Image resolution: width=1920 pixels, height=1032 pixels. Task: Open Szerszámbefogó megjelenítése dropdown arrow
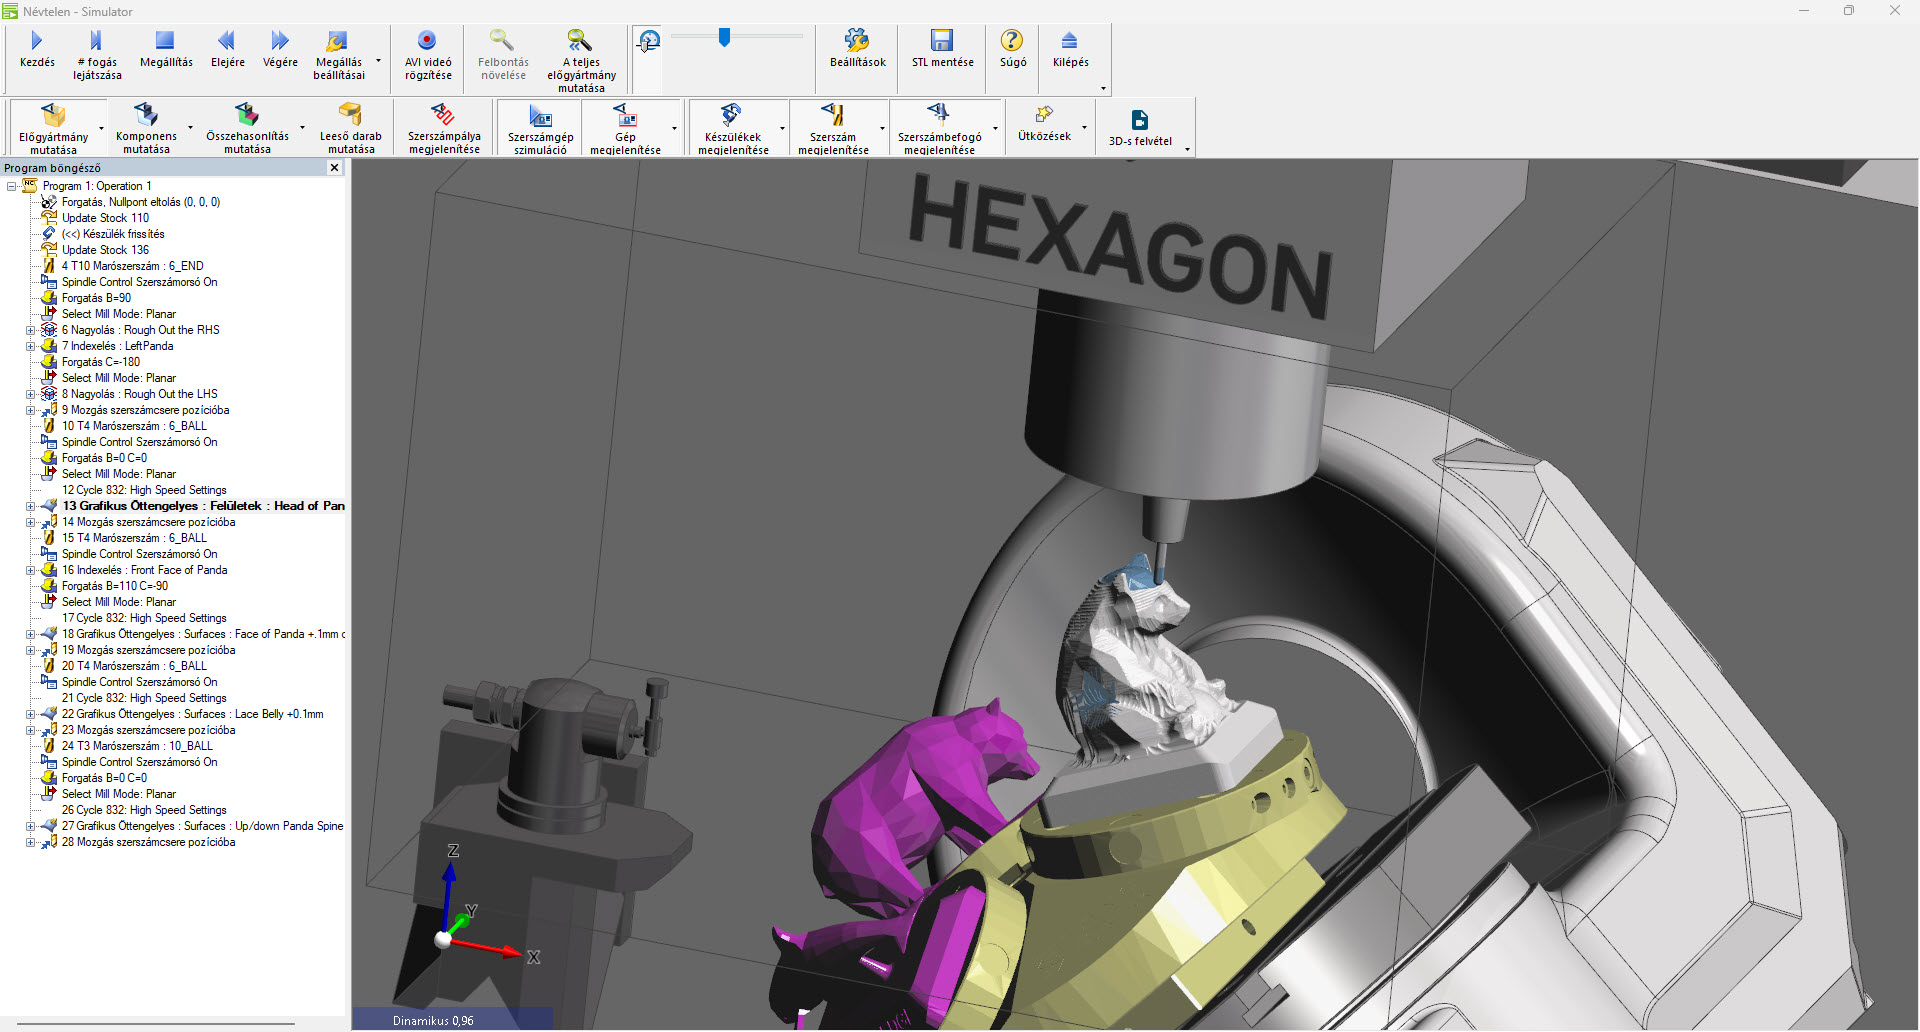[x=995, y=128]
